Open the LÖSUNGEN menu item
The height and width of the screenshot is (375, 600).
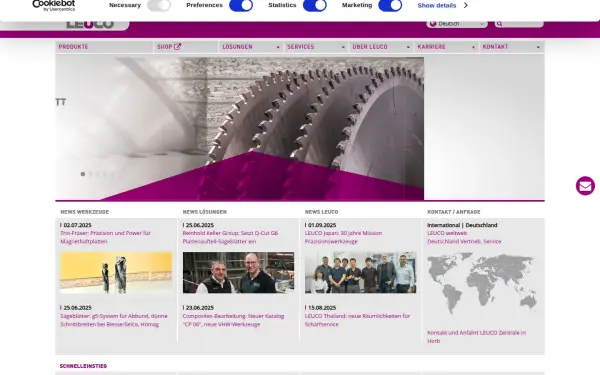237,47
